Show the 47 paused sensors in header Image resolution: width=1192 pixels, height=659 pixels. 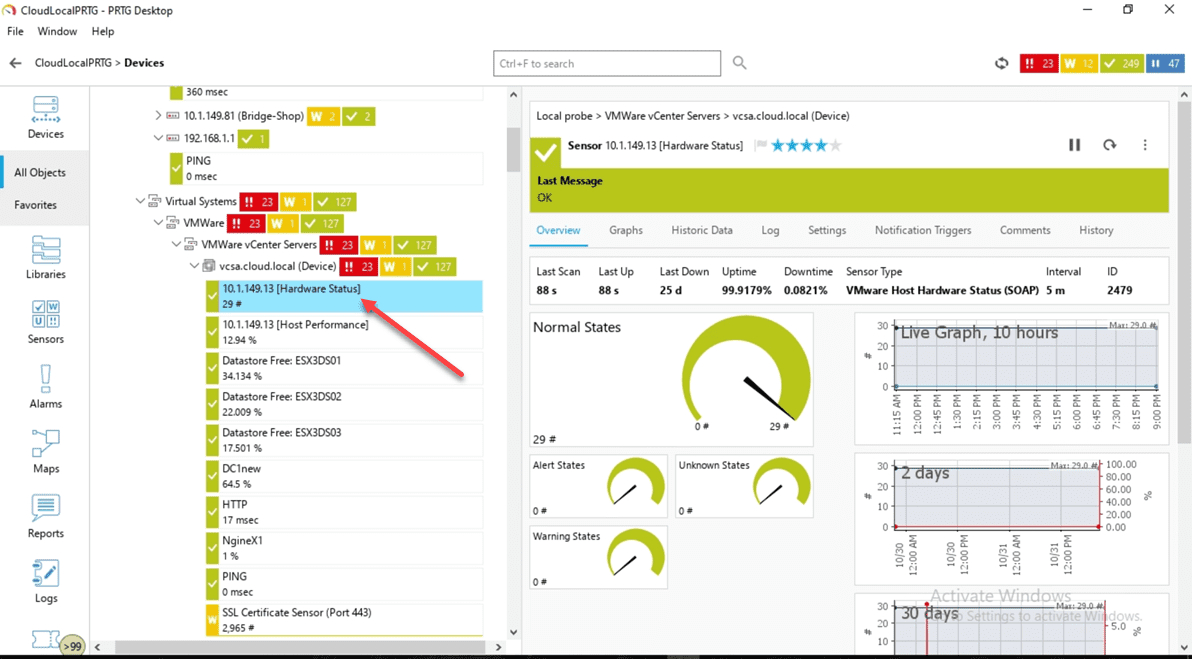click(1165, 64)
